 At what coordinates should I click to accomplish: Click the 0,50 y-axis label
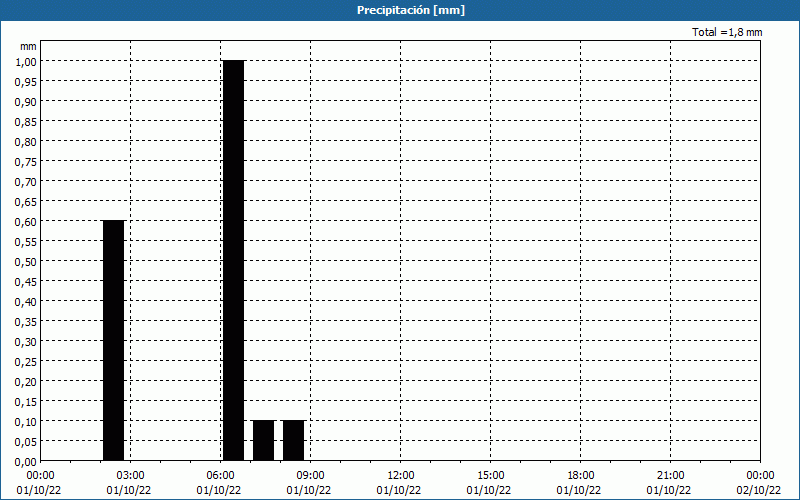(x=26, y=261)
